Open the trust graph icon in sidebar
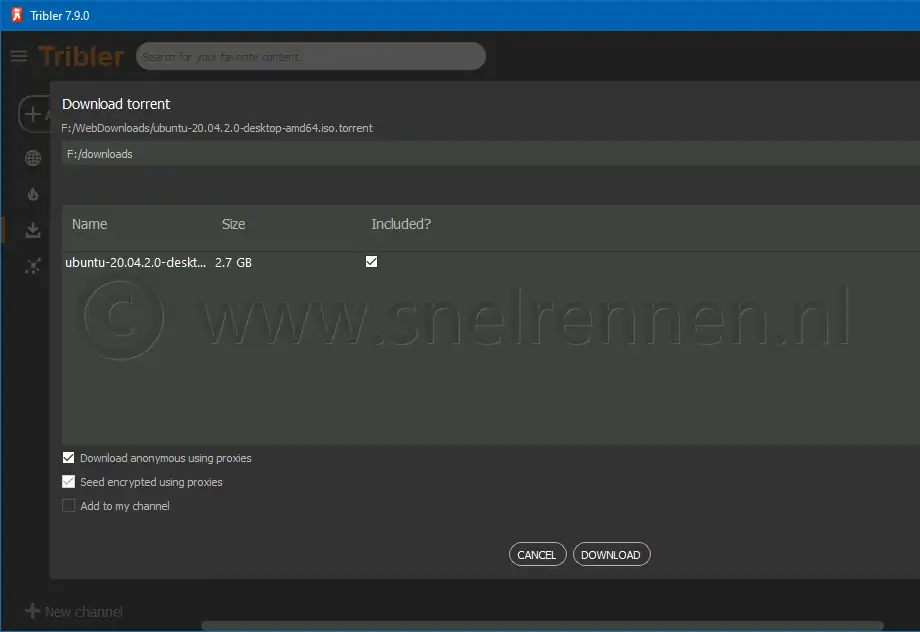Screen dimensions: 920x632 click(33, 266)
